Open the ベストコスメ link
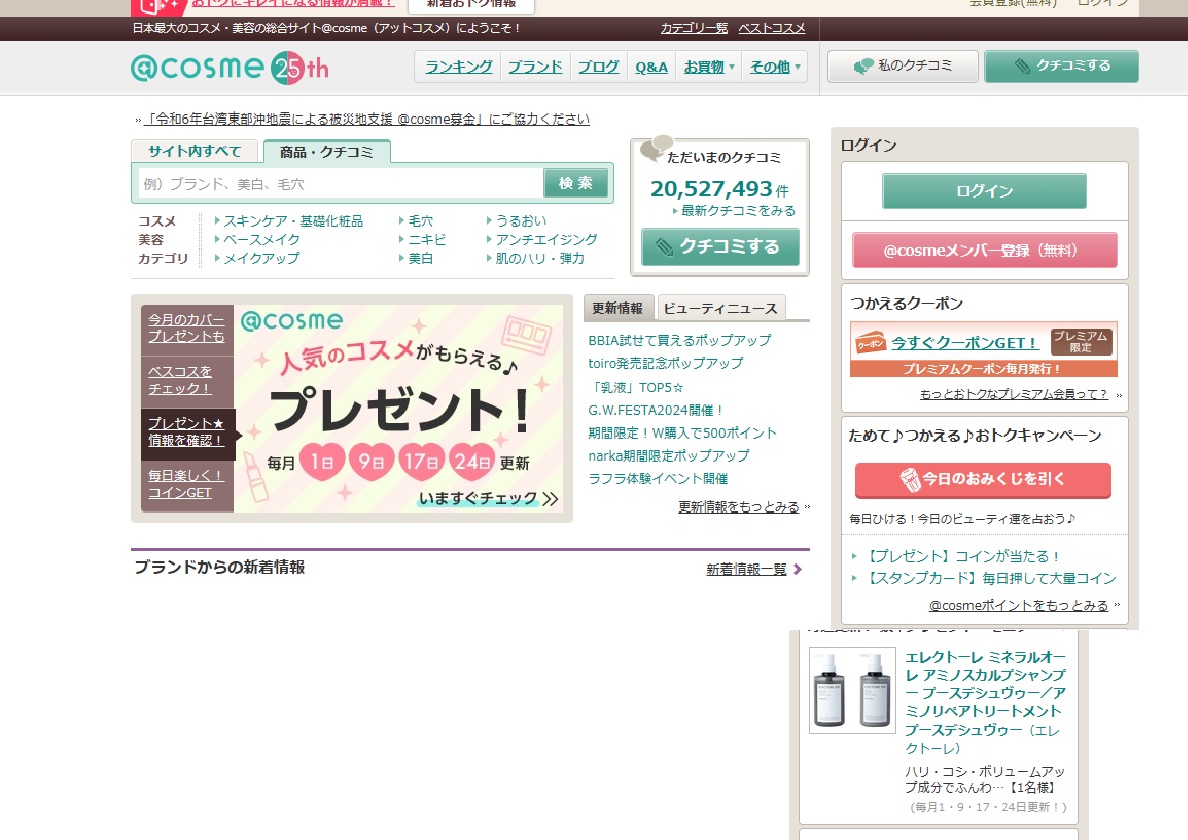This screenshot has width=1188, height=840. 770,28
